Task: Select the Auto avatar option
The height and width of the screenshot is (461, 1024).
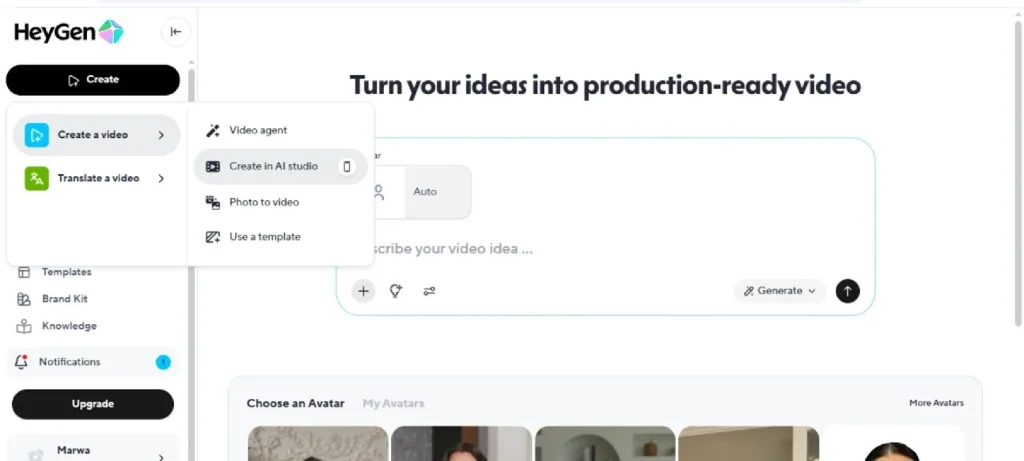Action: coord(426,192)
